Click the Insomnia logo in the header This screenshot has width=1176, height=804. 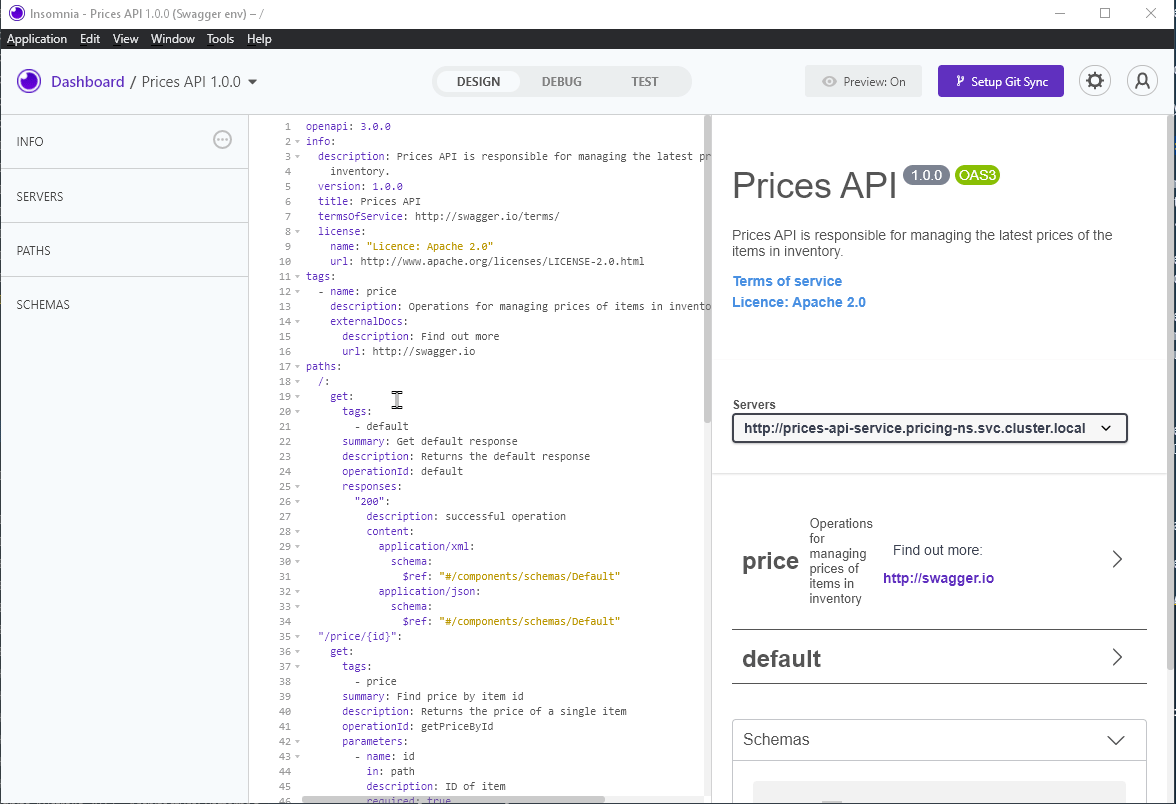point(29,81)
